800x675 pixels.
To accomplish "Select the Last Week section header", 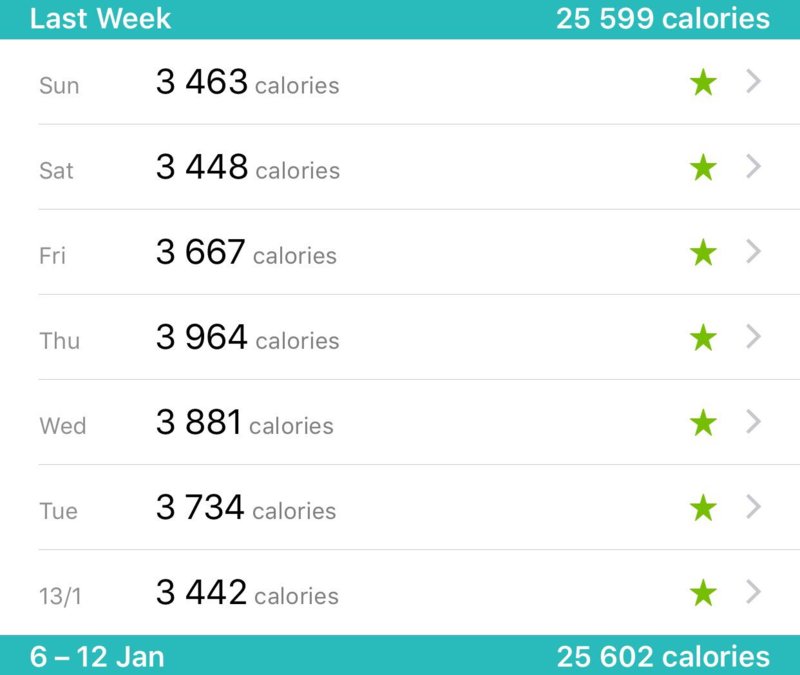I will (400, 19).
